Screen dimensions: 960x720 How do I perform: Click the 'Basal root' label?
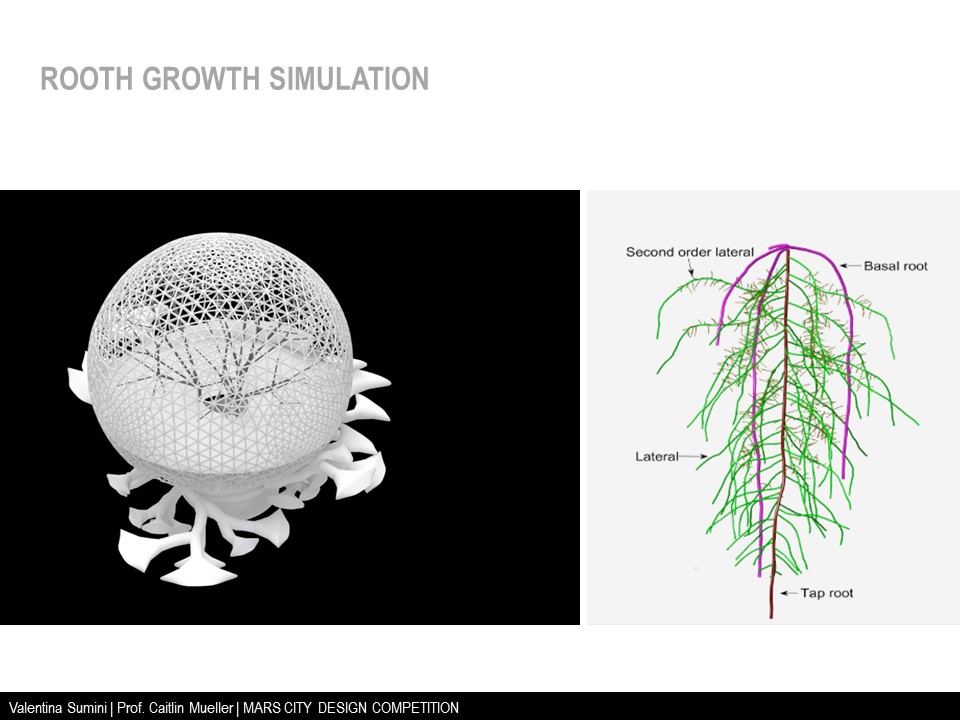coord(896,266)
